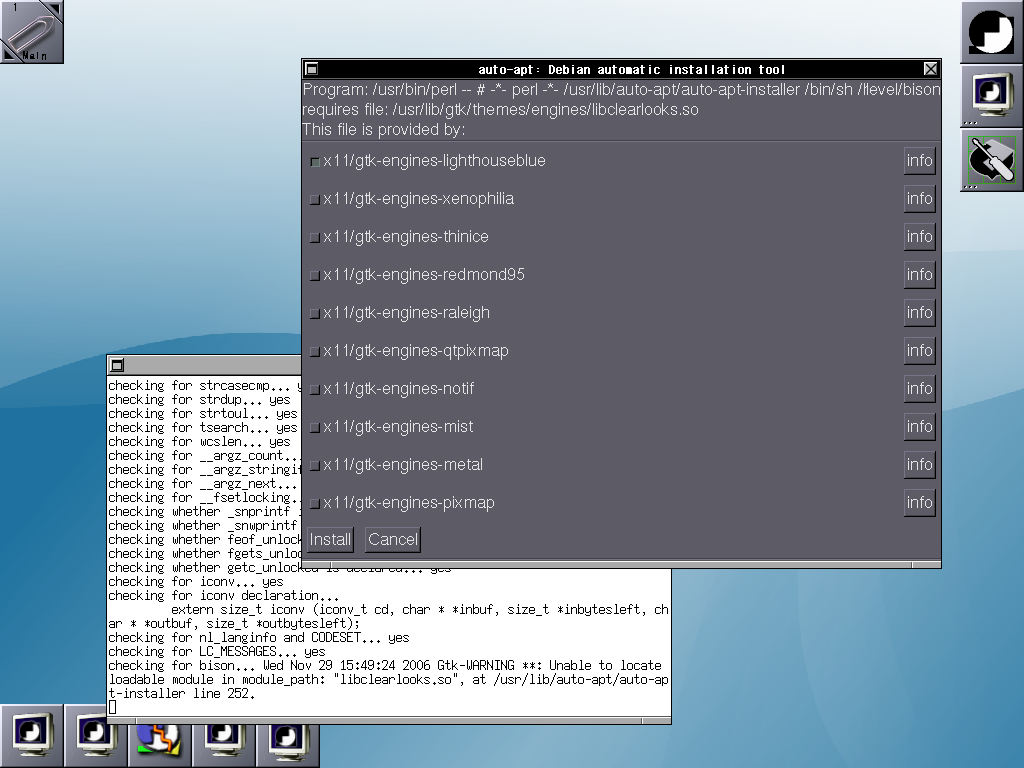Click terminal line 'checking for iconv... yes'
This screenshot has height=768, width=1024.
point(196,581)
